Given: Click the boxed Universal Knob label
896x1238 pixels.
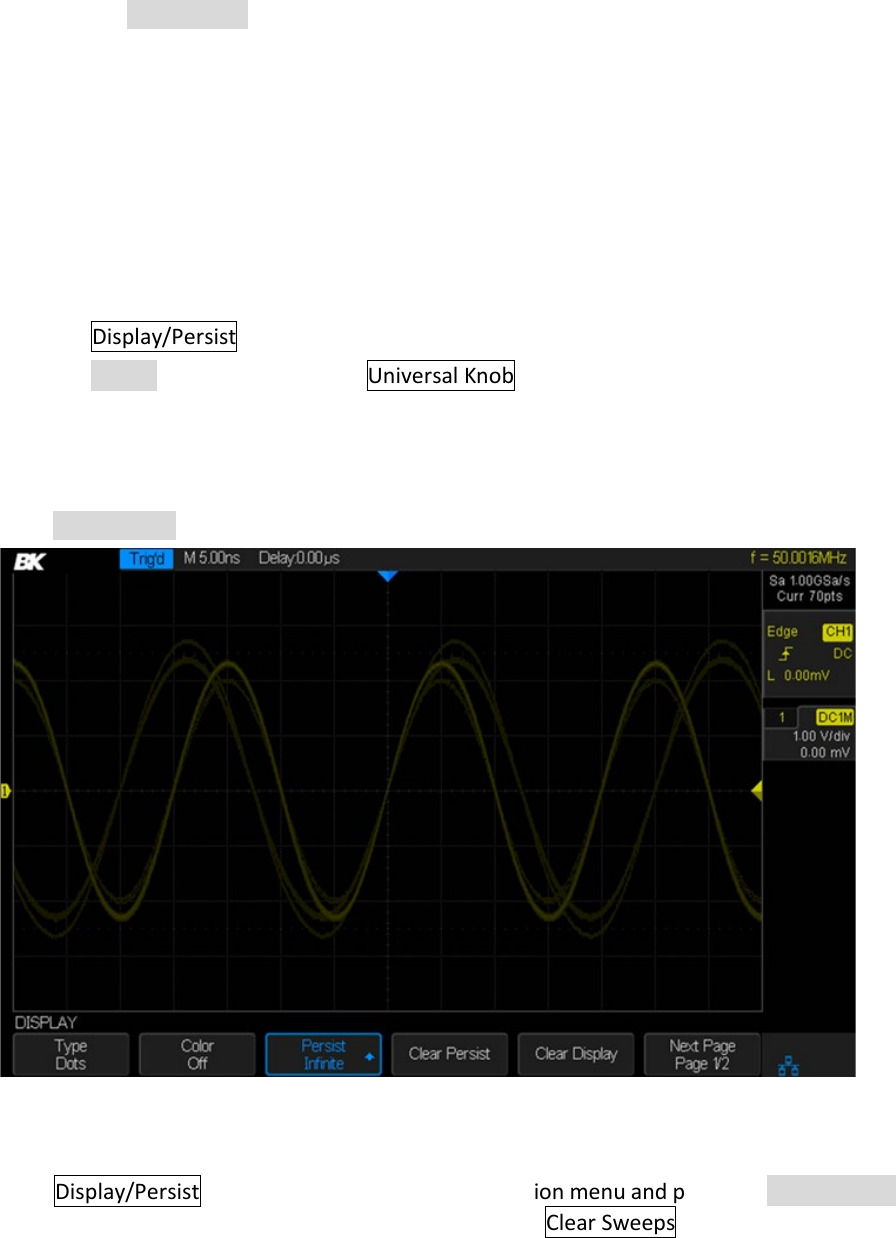Looking at the screenshot, I should click(441, 376).
